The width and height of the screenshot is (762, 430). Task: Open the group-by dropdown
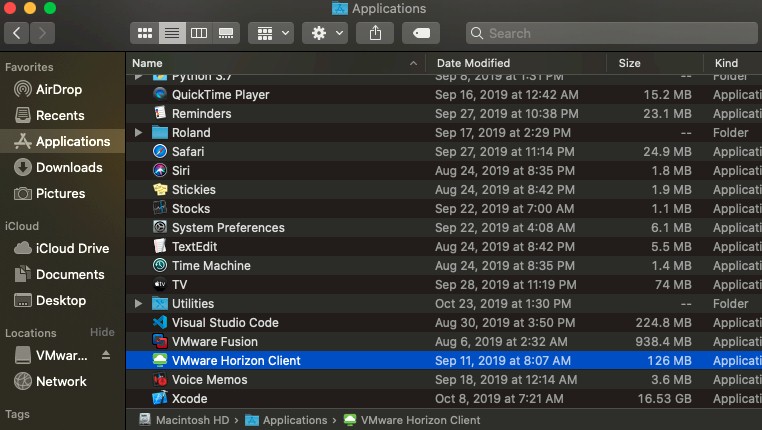[271, 33]
